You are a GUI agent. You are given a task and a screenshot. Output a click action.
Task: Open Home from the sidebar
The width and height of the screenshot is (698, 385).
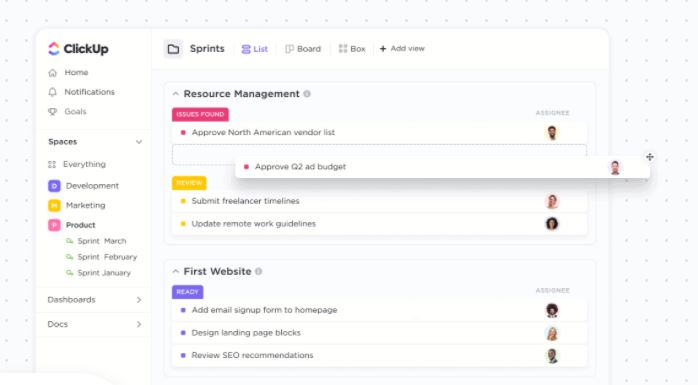point(76,72)
